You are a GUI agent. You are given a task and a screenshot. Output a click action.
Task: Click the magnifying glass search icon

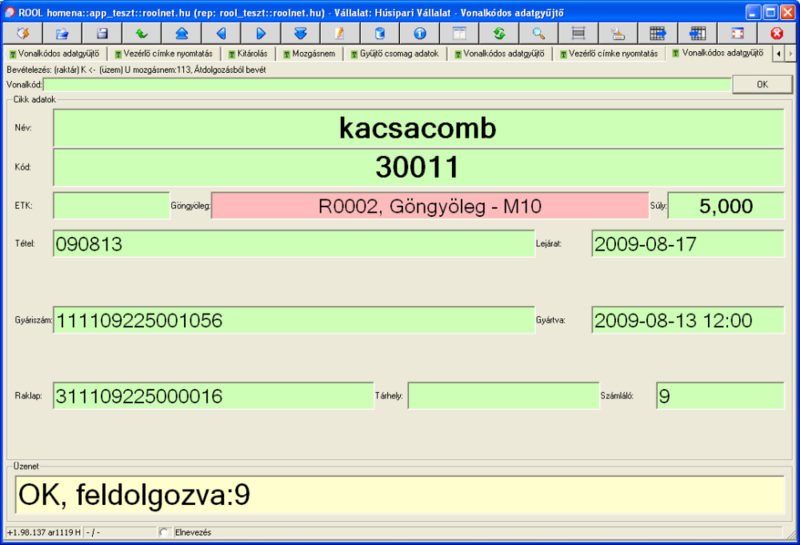point(538,33)
